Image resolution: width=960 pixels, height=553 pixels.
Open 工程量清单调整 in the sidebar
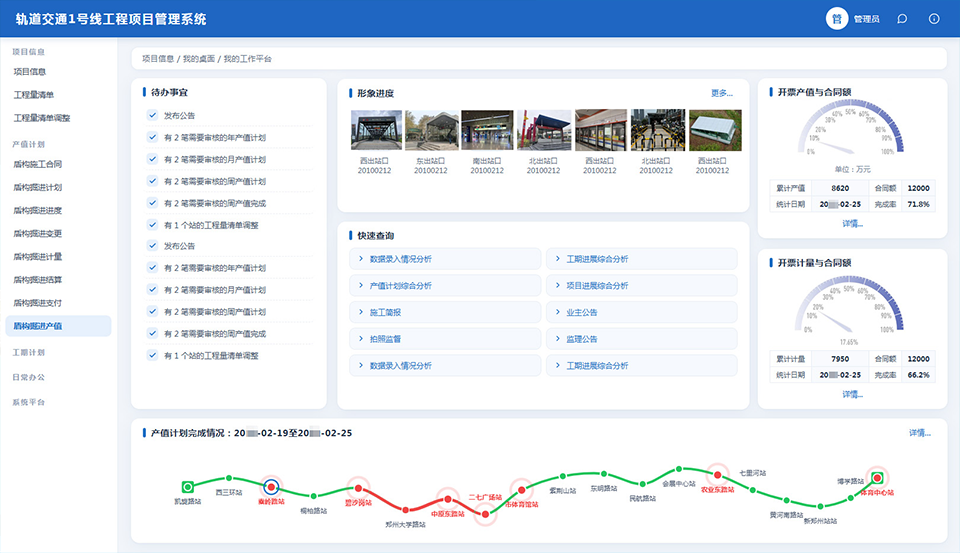[42, 118]
